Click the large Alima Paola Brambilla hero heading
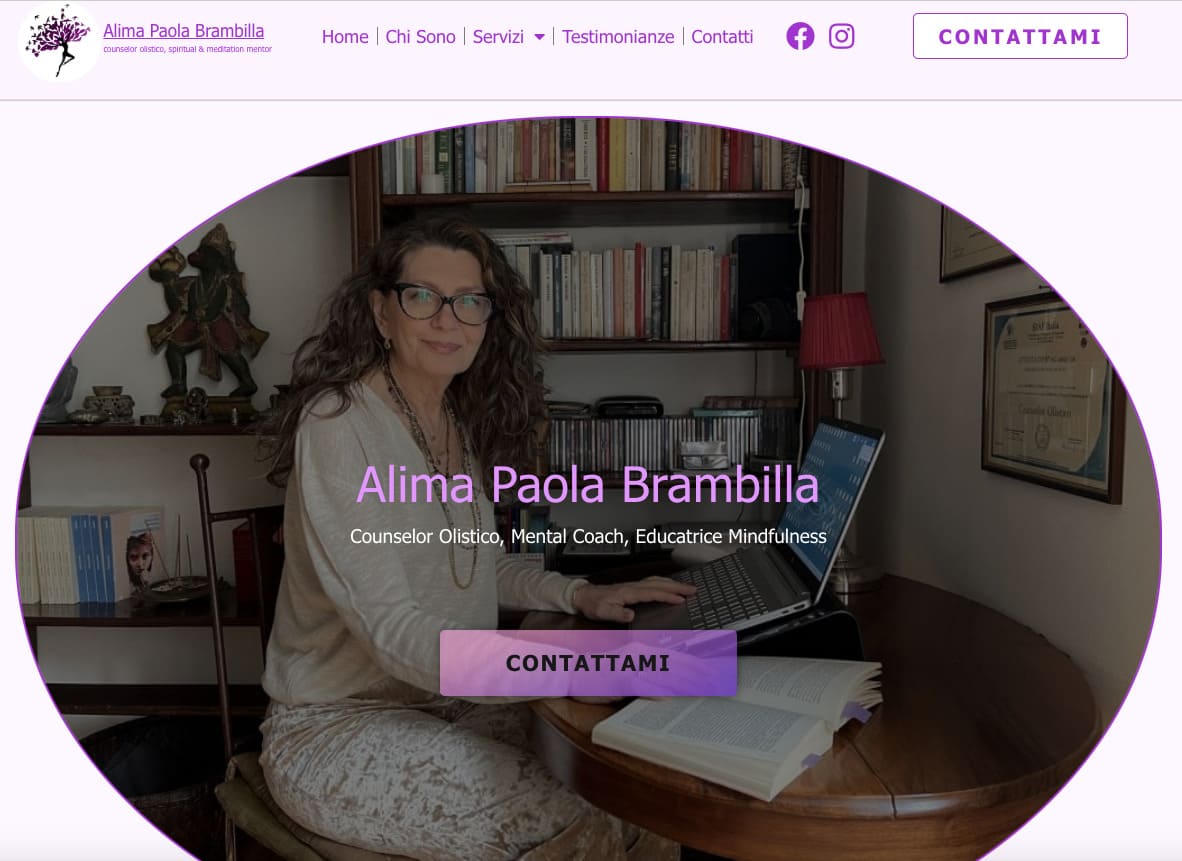The image size is (1182, 861). point(587,484)
